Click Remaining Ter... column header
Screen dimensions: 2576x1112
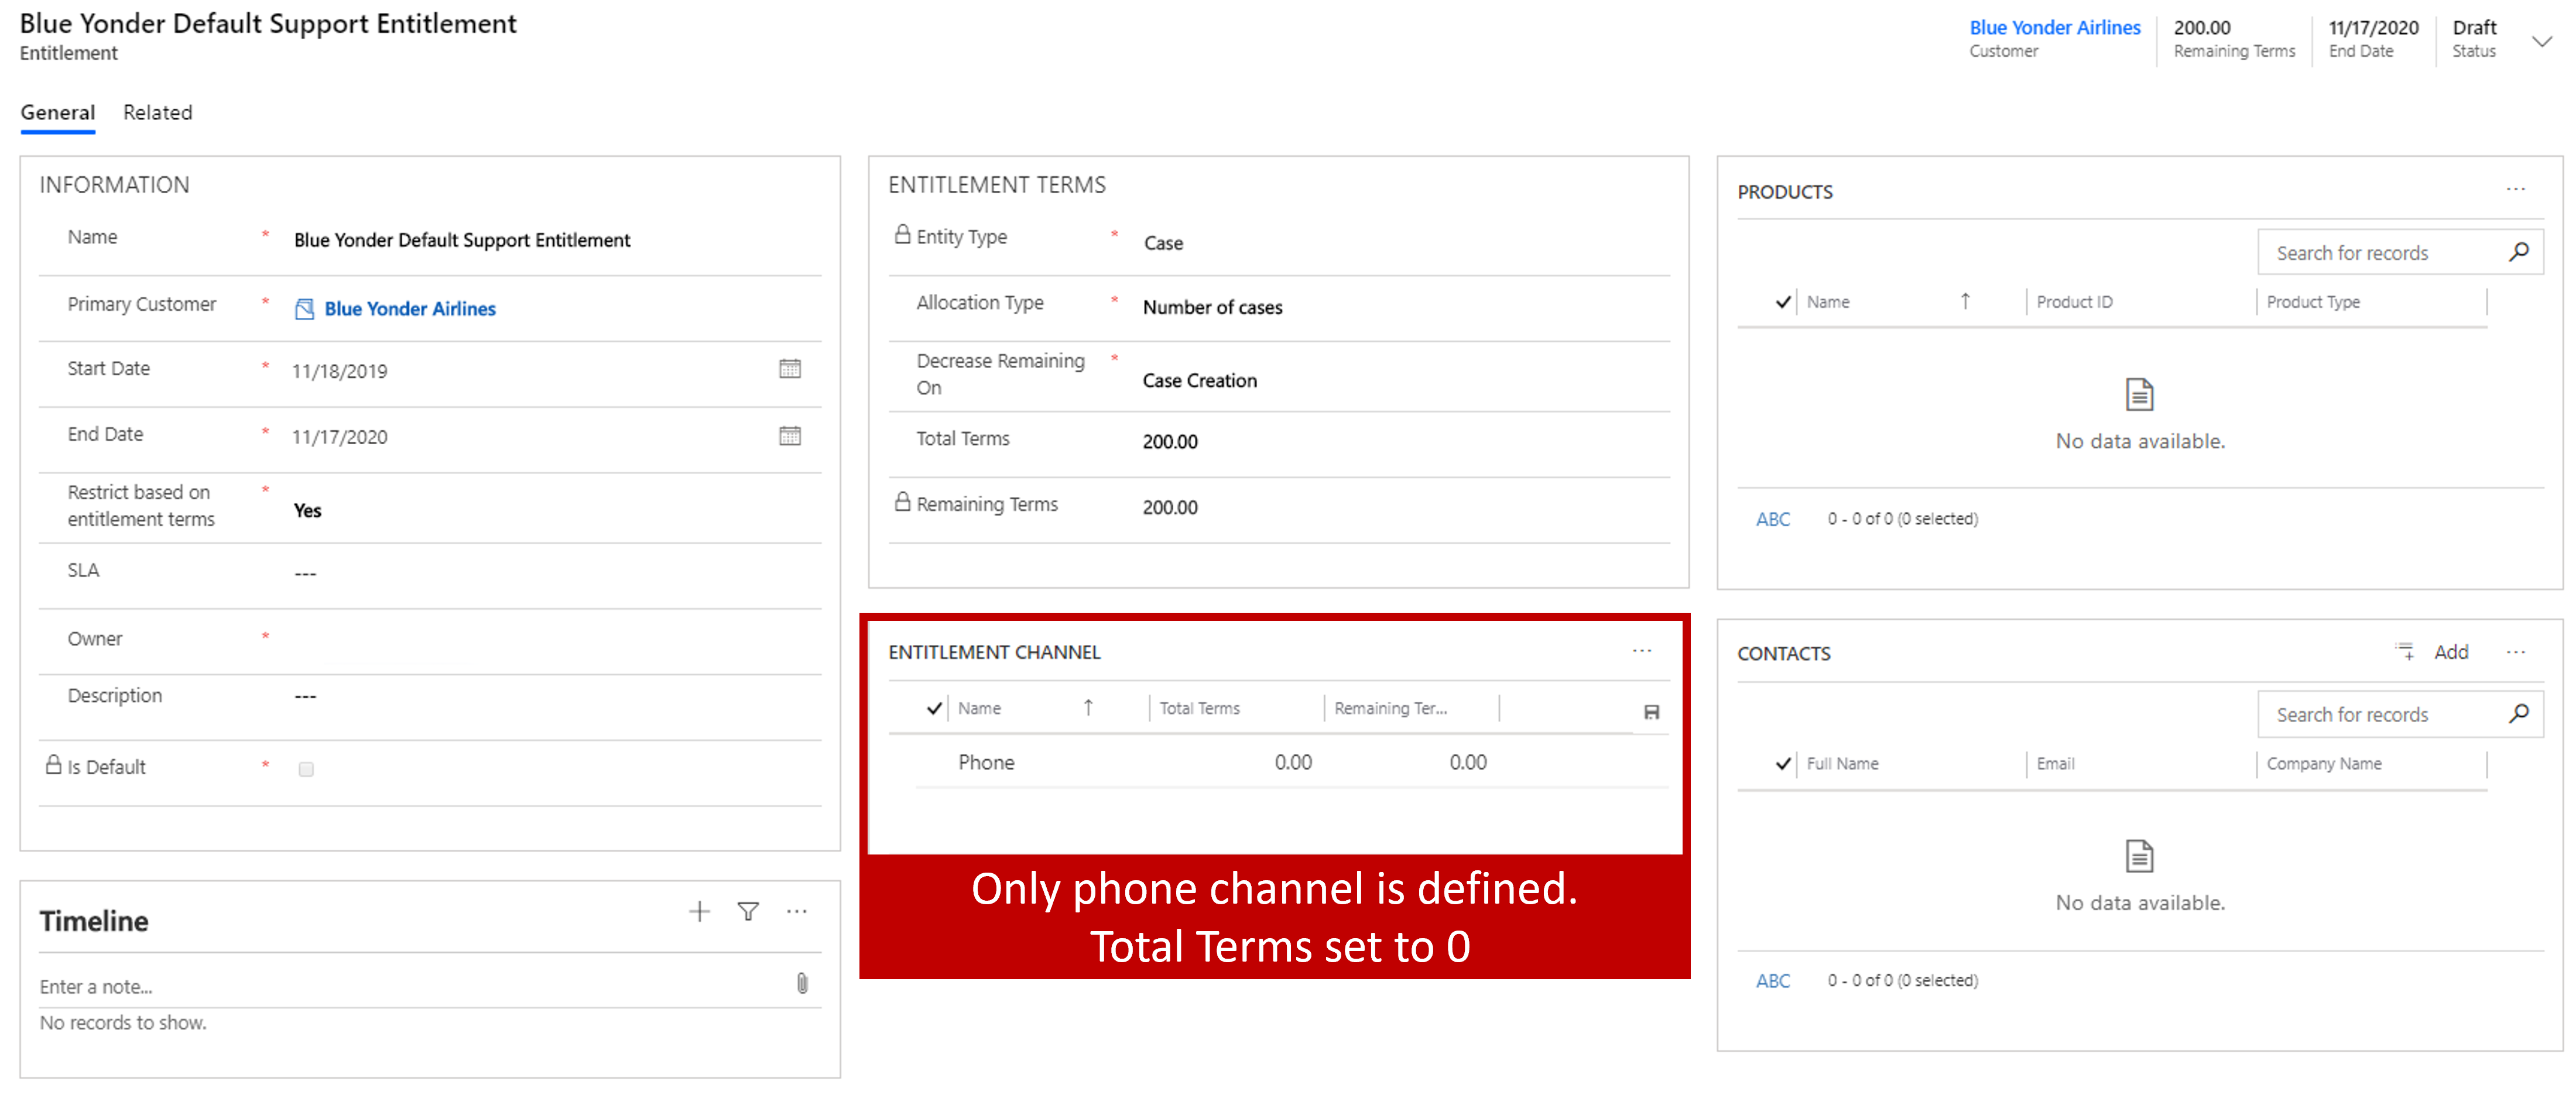1390,708
